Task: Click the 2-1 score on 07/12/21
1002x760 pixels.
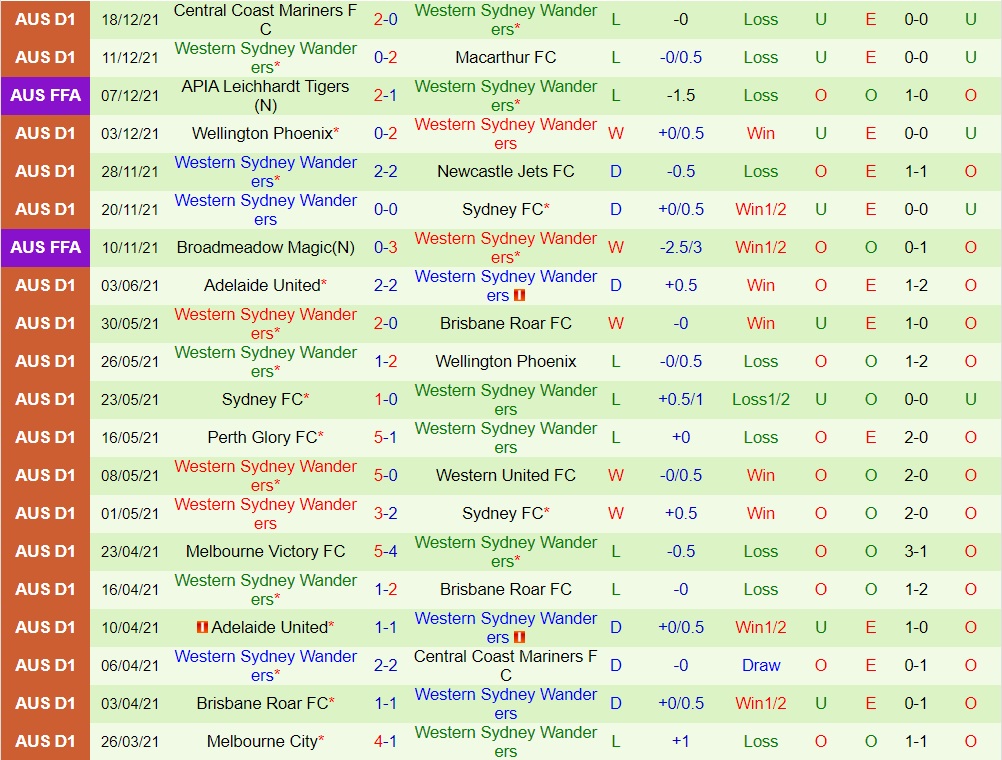Action: [x=385, y=96]
